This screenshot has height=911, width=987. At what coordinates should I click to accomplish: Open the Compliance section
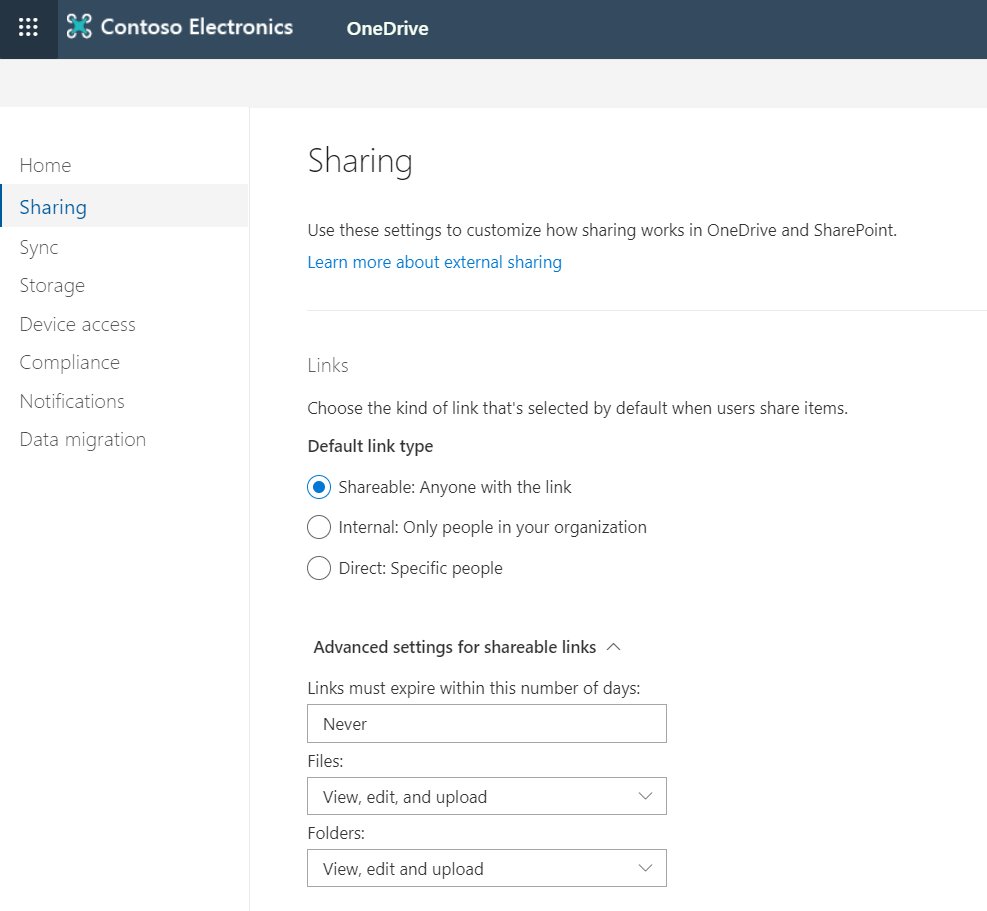click(69, 362)
